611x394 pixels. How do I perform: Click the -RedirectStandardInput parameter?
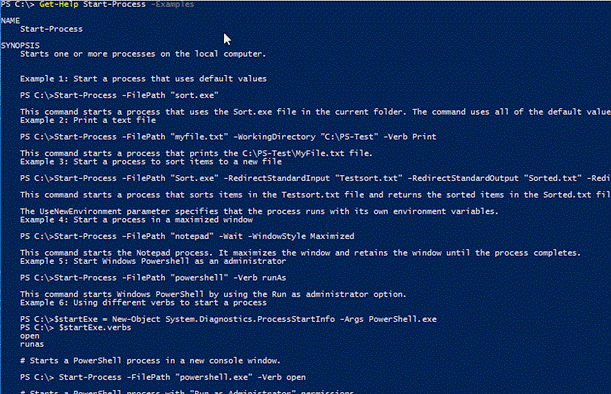click(277, 178)
